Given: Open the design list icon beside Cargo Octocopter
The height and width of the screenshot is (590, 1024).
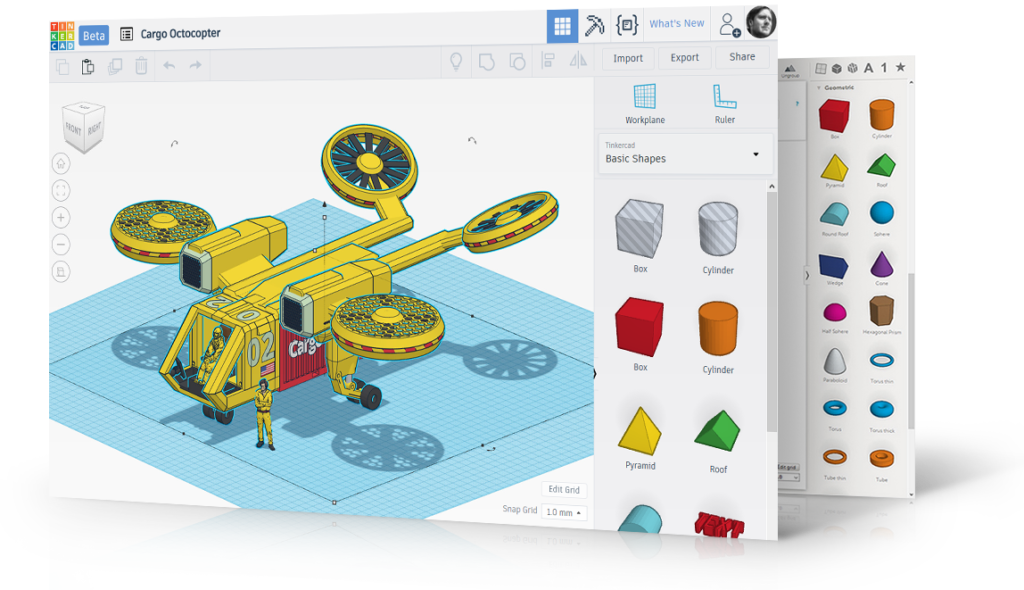Looking at the screenshot, I should [x=127, y=34].
